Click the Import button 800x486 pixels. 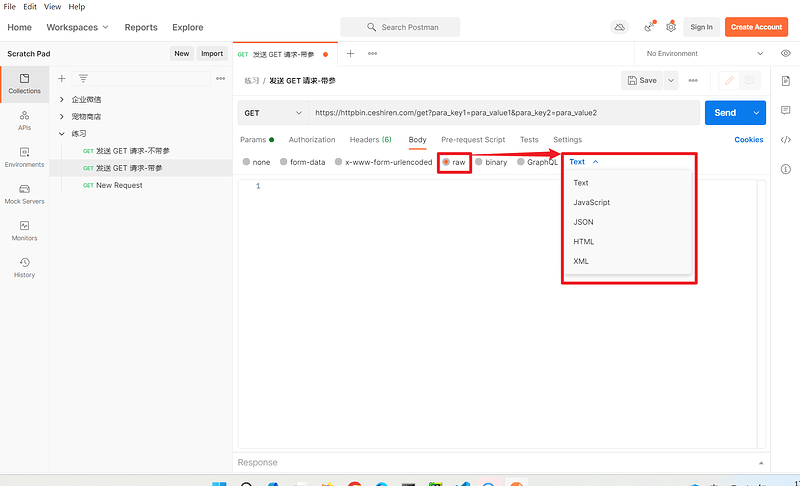(212, 54)
